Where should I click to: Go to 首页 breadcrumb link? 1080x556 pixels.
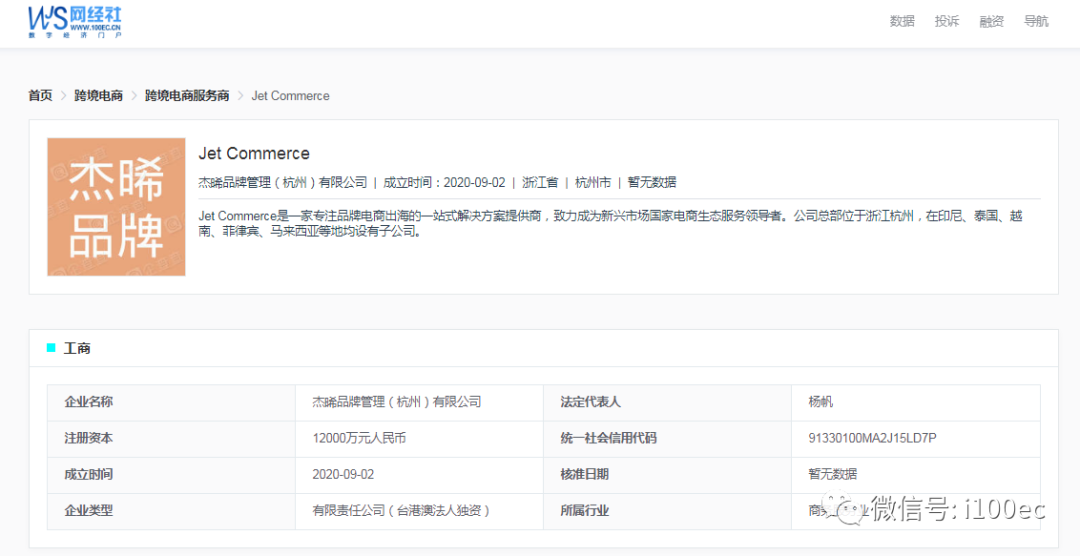point(40,96)
